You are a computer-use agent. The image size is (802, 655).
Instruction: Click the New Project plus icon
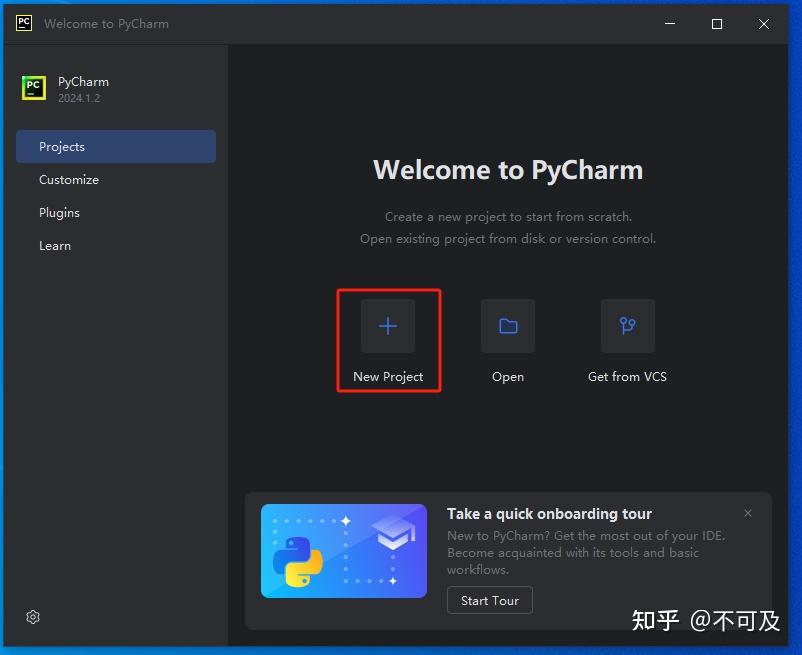point(387,325)
